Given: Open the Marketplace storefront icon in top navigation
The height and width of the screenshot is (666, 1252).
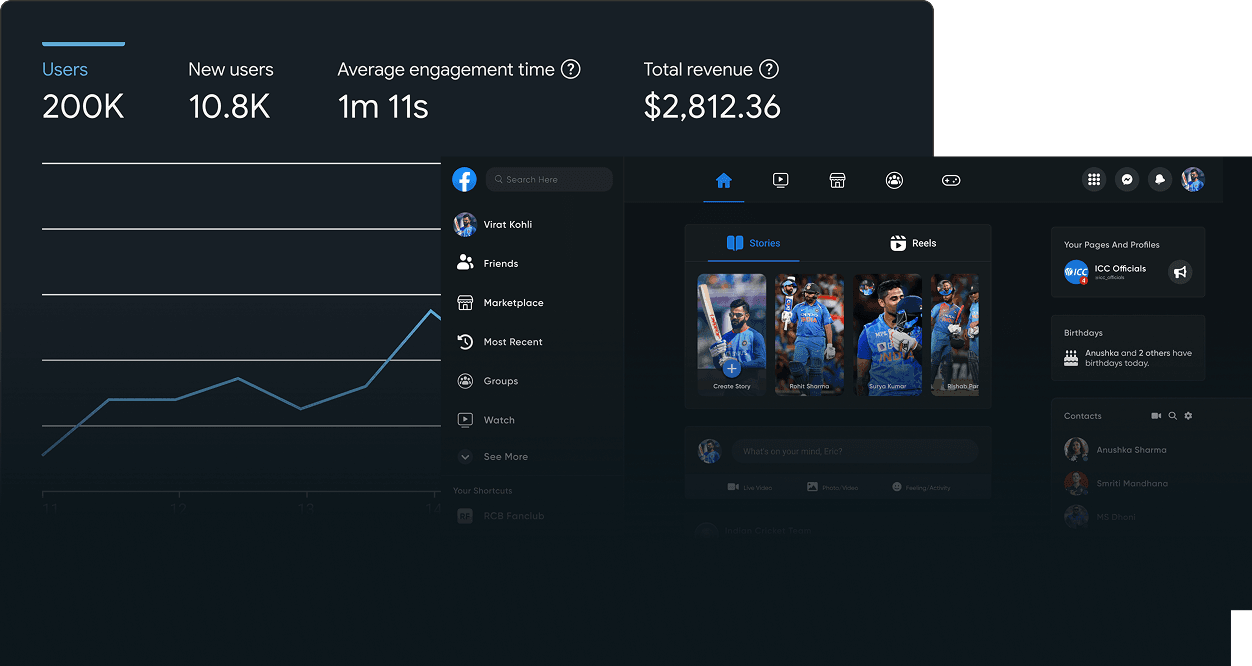Looking at the screenshot, I should pos(838,180).
